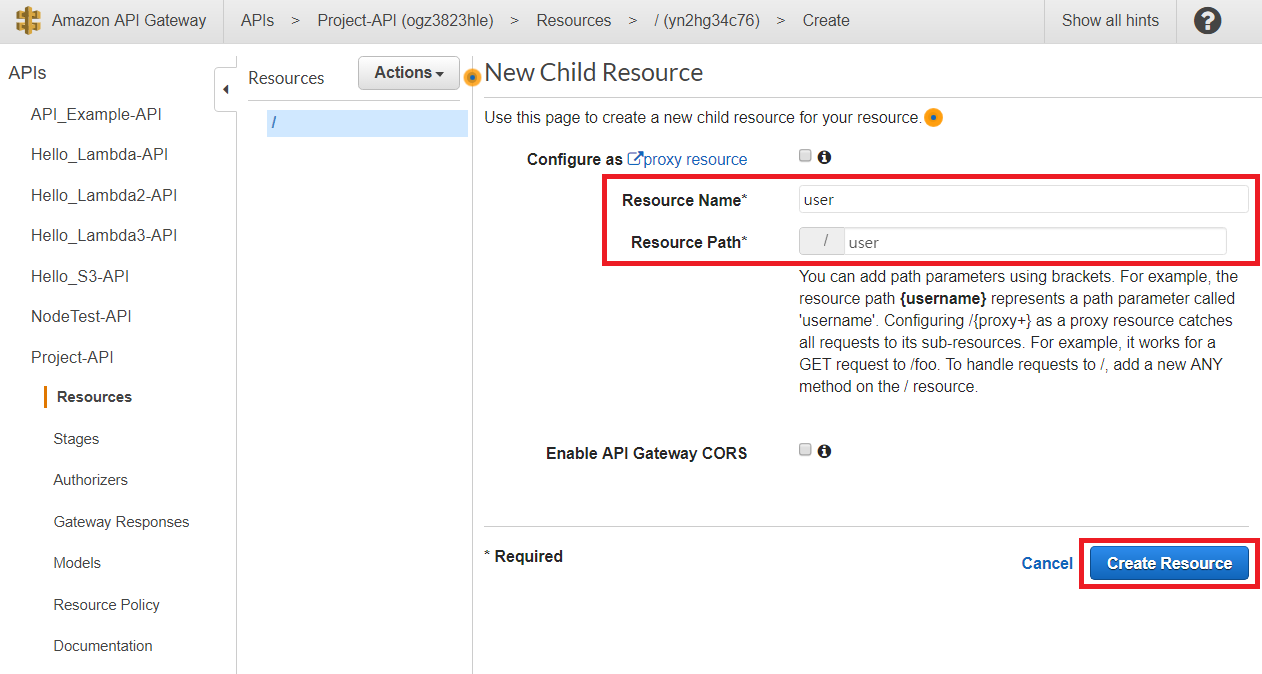The image size is (1262, 674).
Task: Enable the Configure as proxy resource checkbox
Action: [805, 156]
